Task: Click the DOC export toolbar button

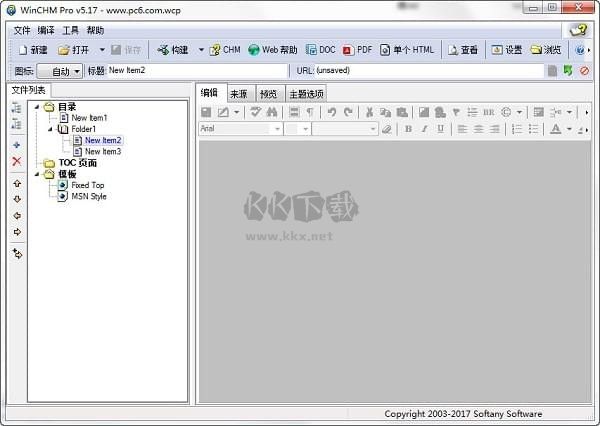Action: point(321,50)
